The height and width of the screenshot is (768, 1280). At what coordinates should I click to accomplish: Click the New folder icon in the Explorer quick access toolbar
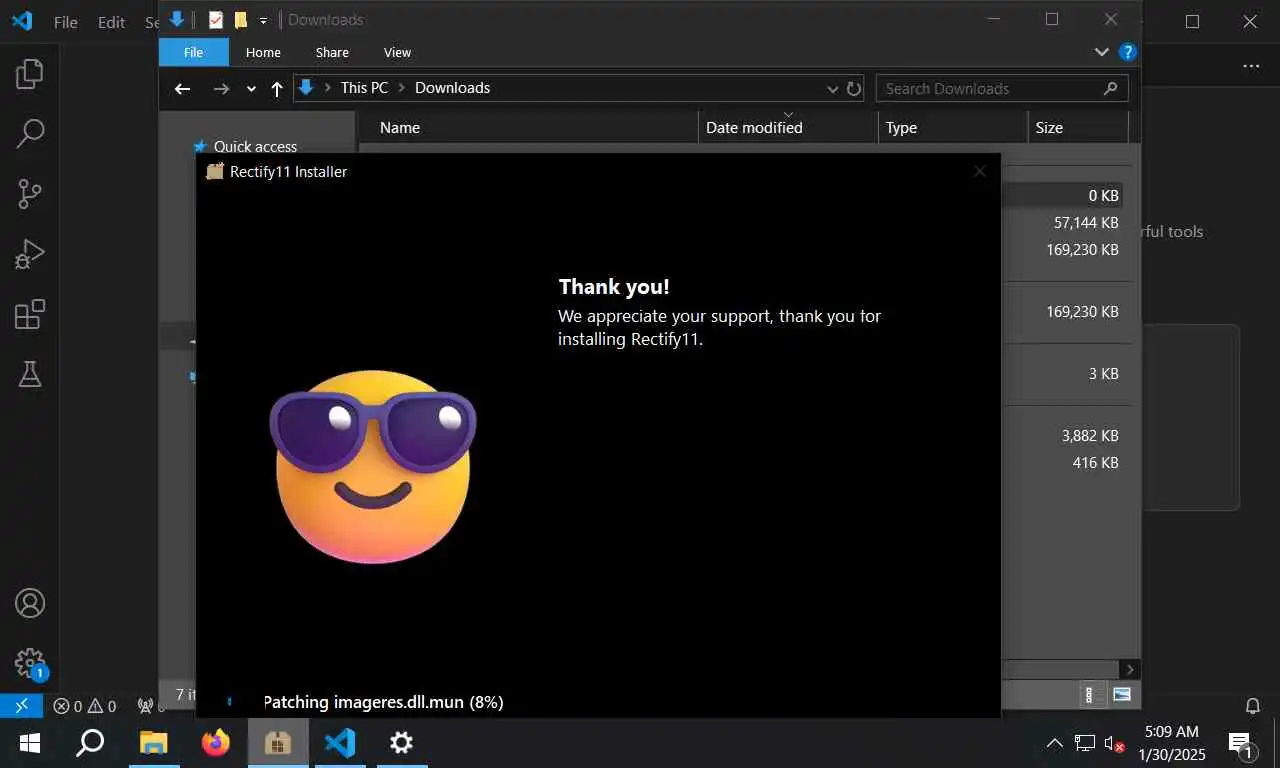pyautogui.click(x=240, y=19)
